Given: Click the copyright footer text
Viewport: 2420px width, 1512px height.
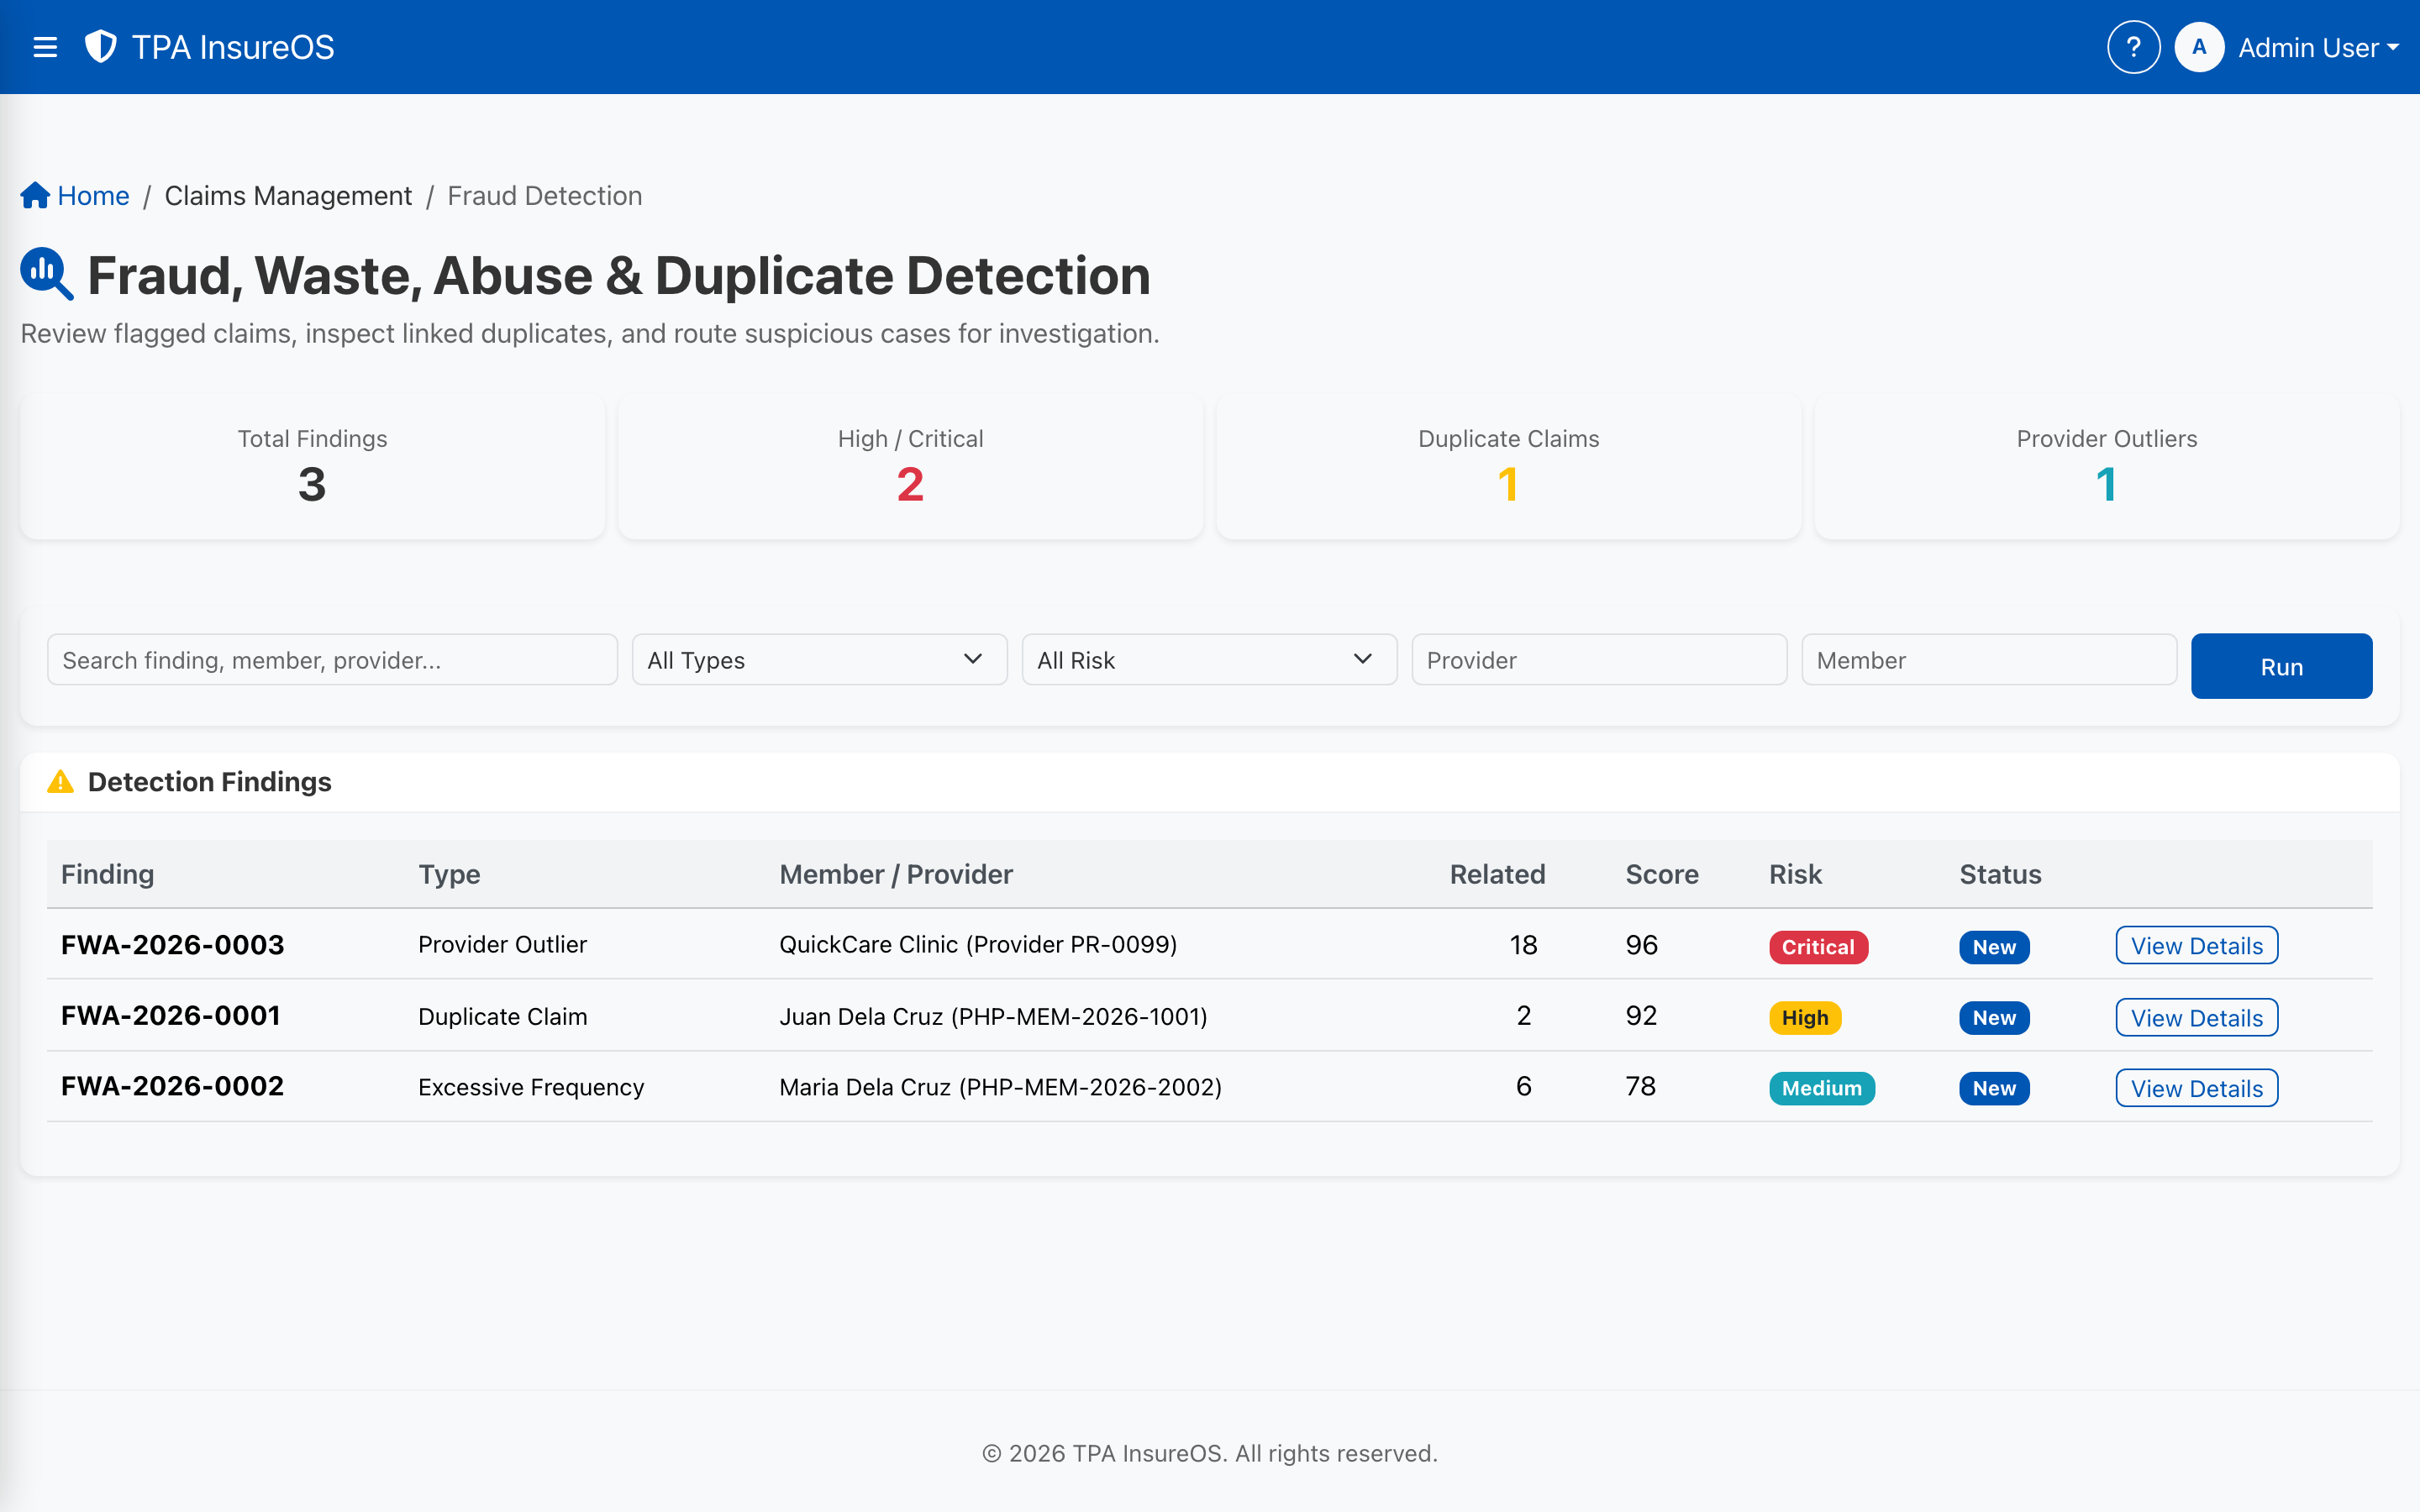Looking at the screenshot, I should [x=1210, y=1453].
